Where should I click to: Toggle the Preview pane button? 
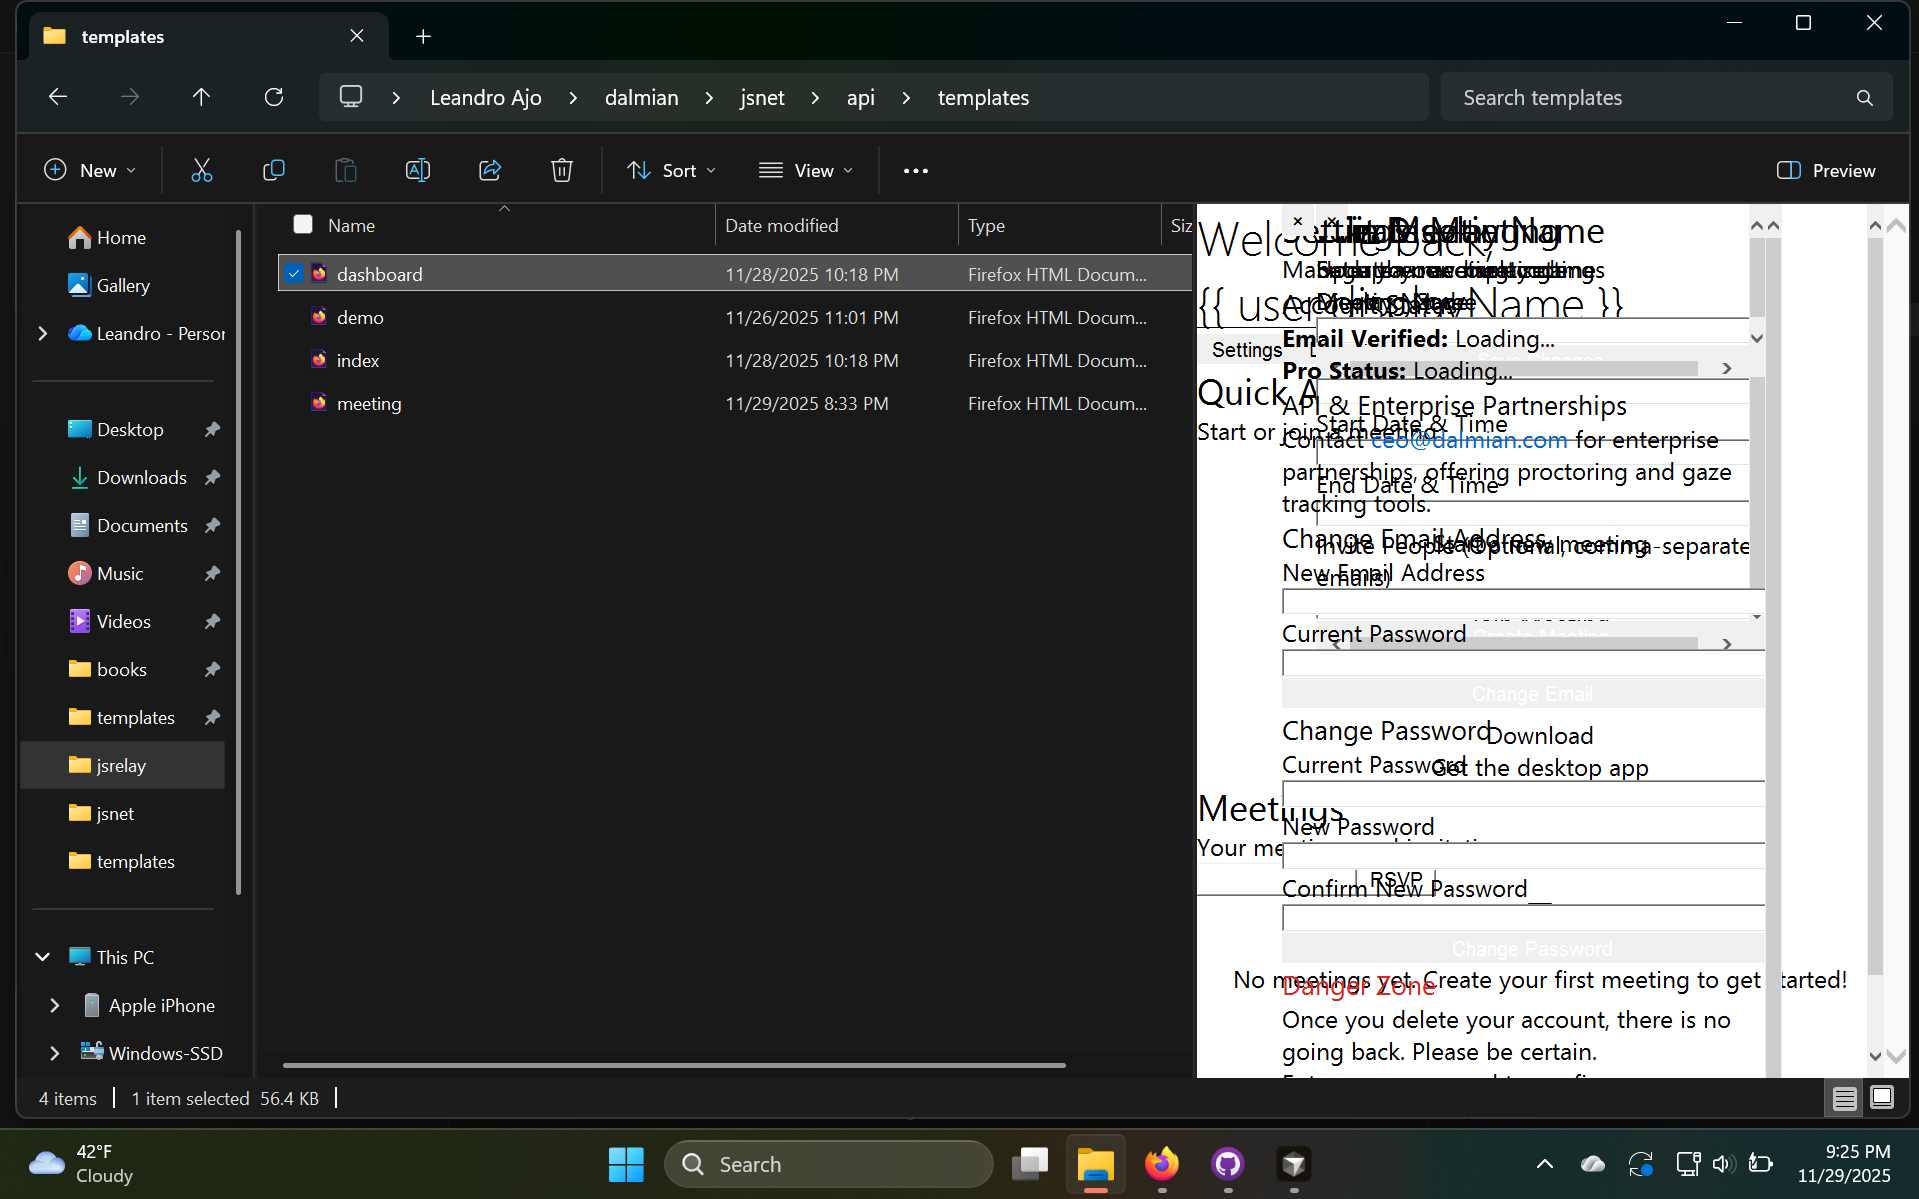(1826, 171)
